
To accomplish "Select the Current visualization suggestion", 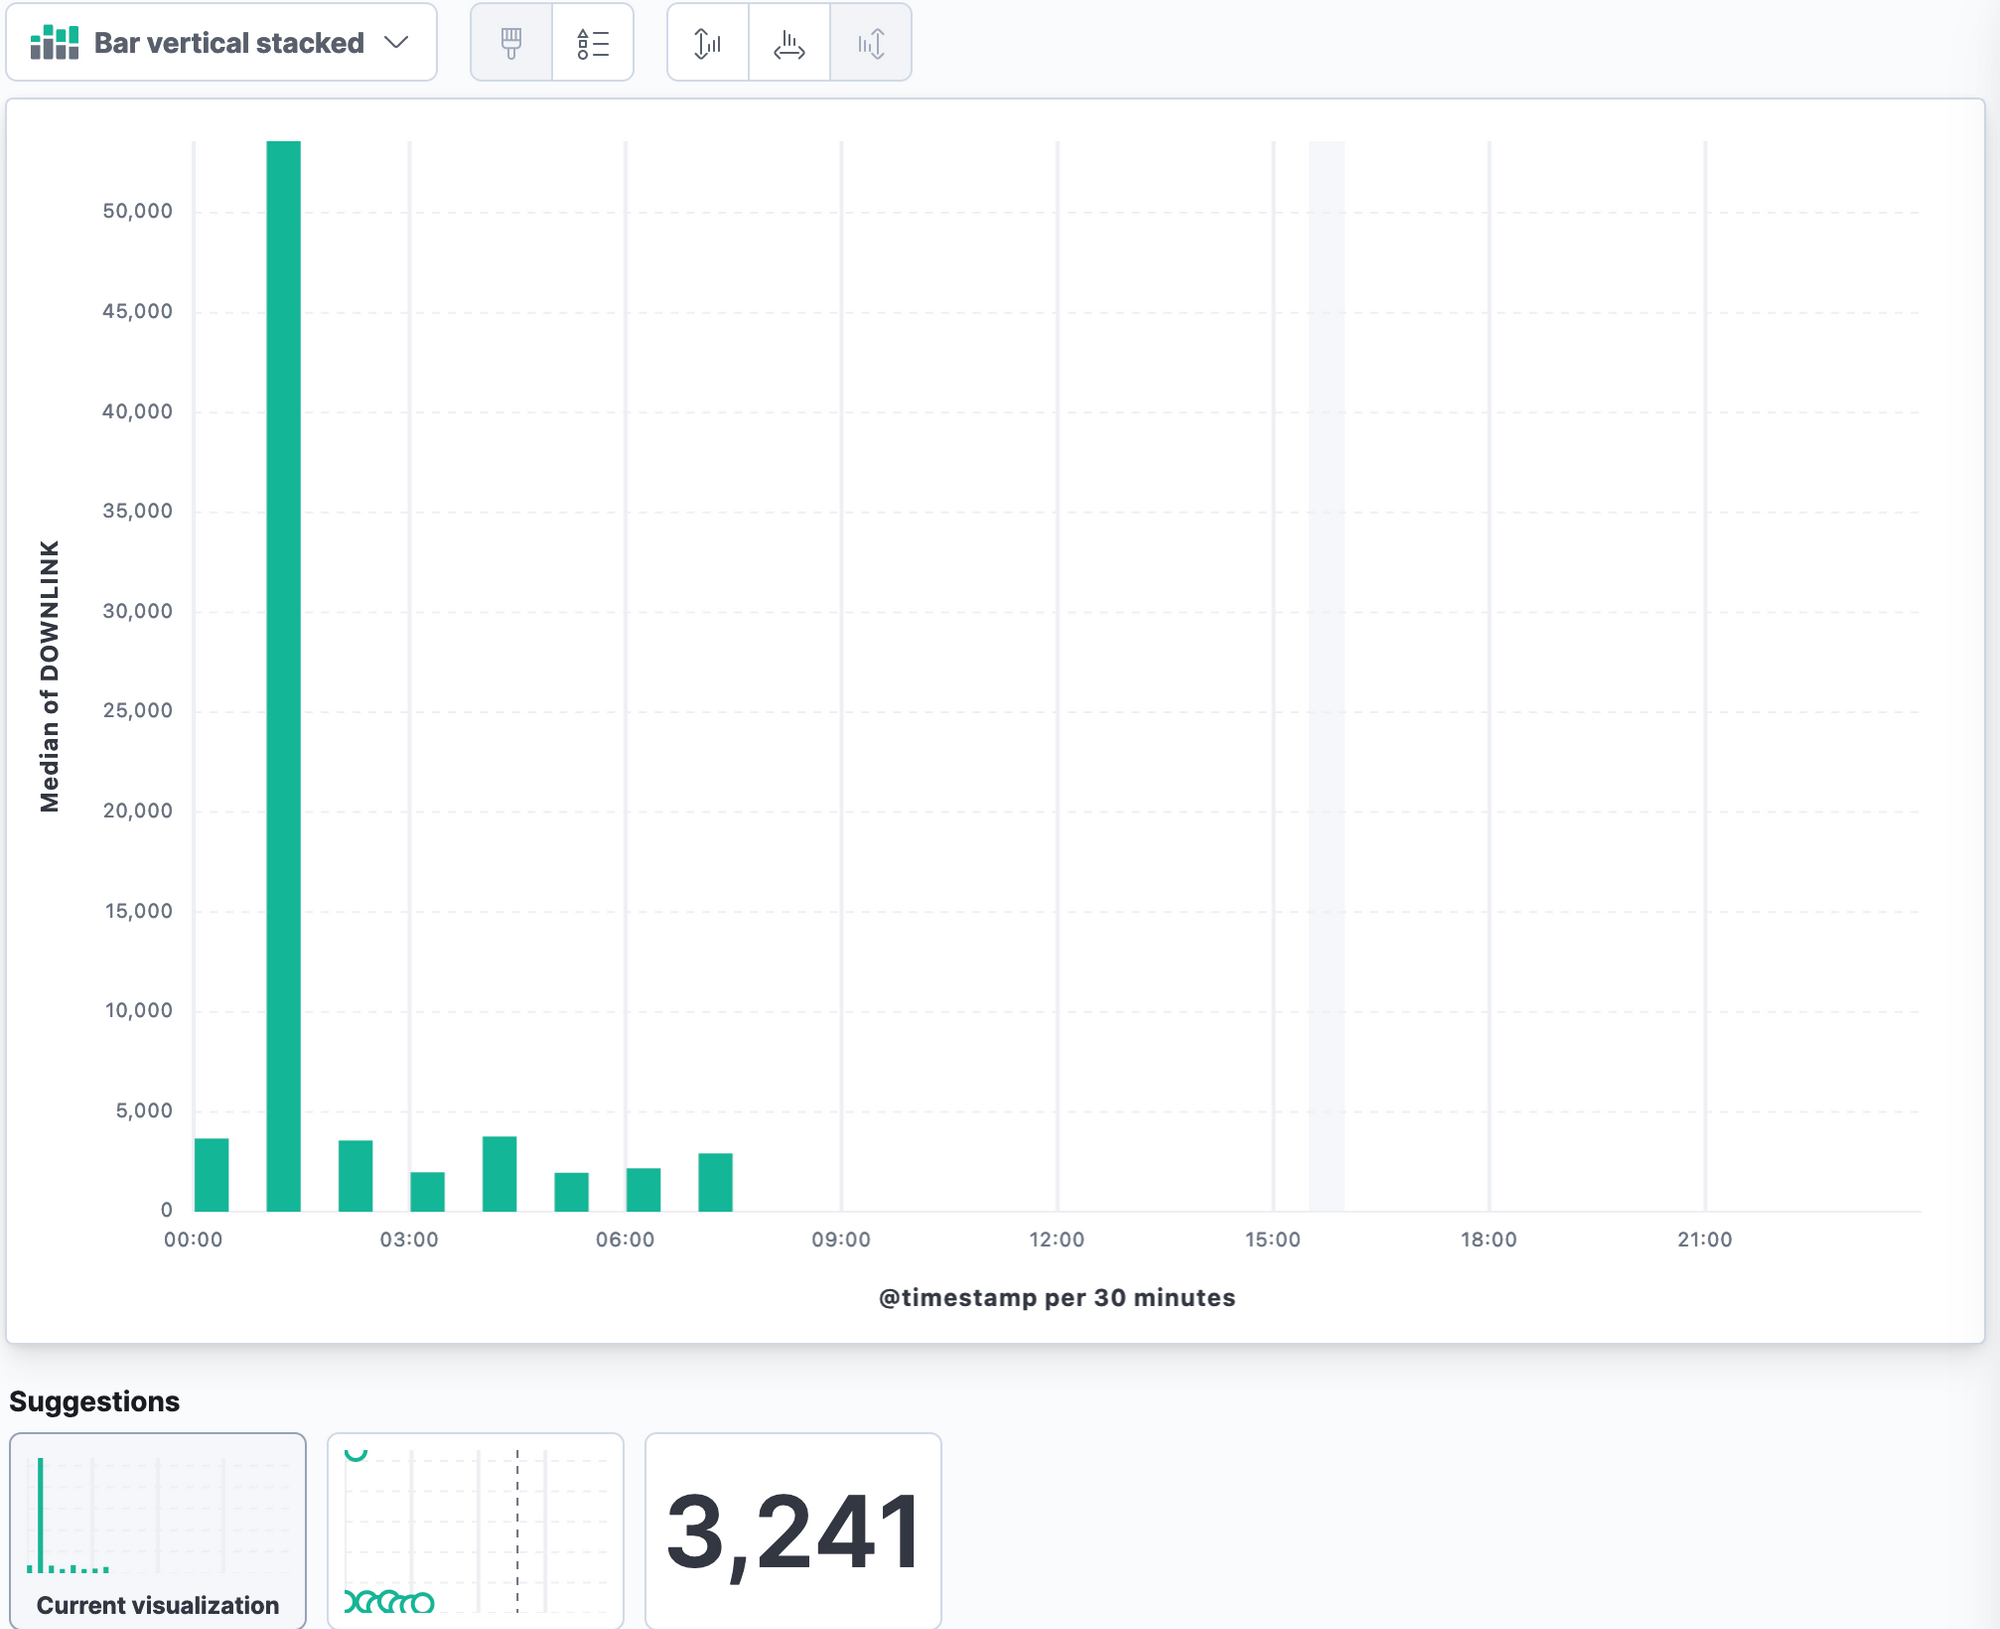I will pos(158,1530).
